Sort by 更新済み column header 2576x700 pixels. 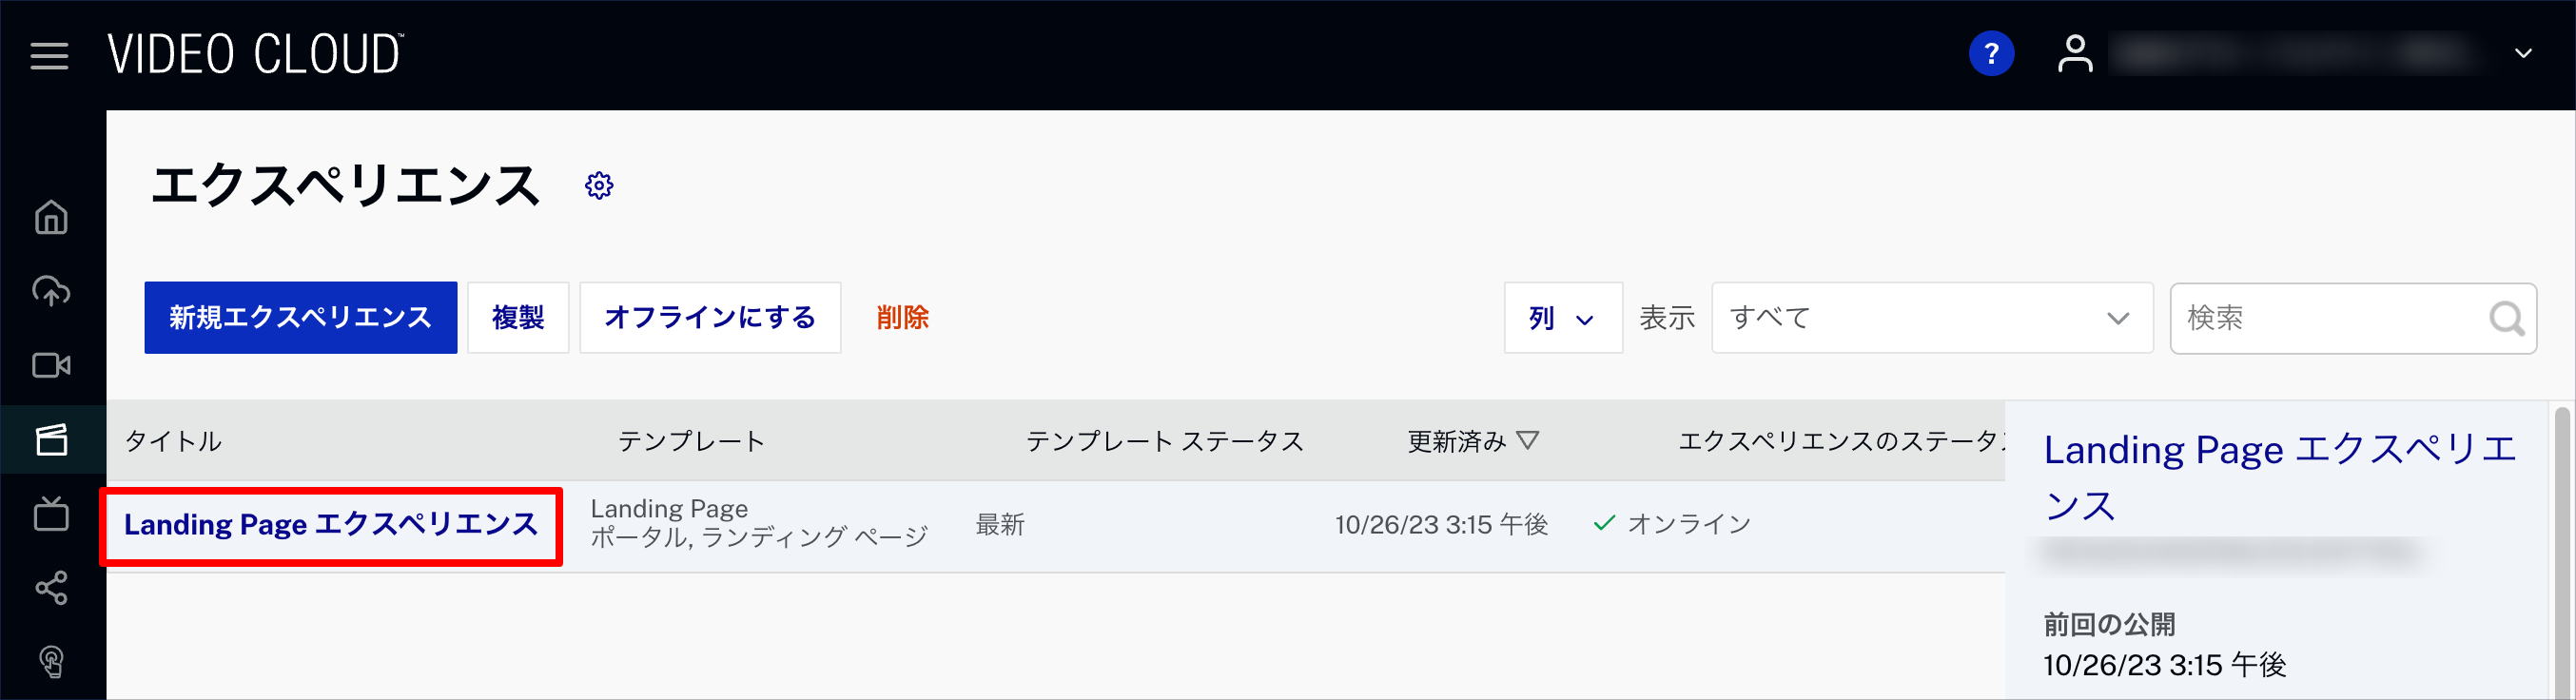(x=1472, y=441)
